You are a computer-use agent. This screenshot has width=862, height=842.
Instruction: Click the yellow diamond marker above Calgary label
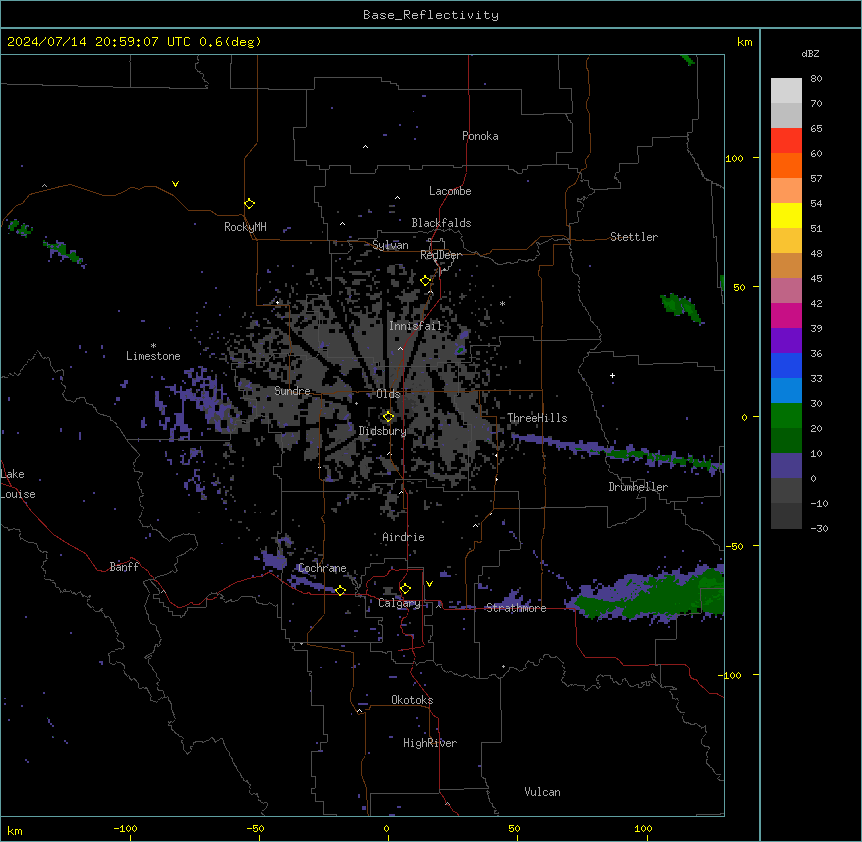[405, 589]
